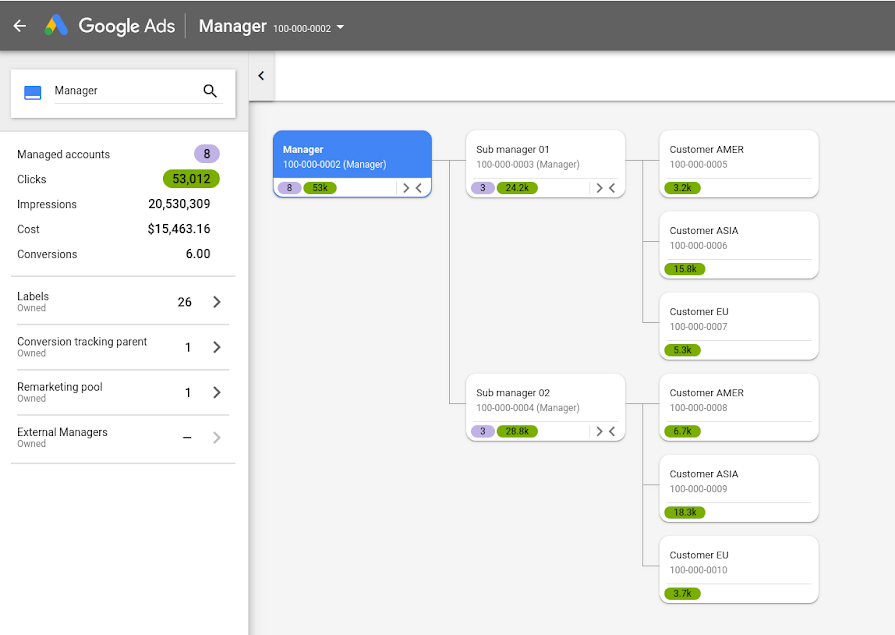895x635 pixels.
Task: Collapse the side panel with the left chevron
Action: tap(261, 75)
